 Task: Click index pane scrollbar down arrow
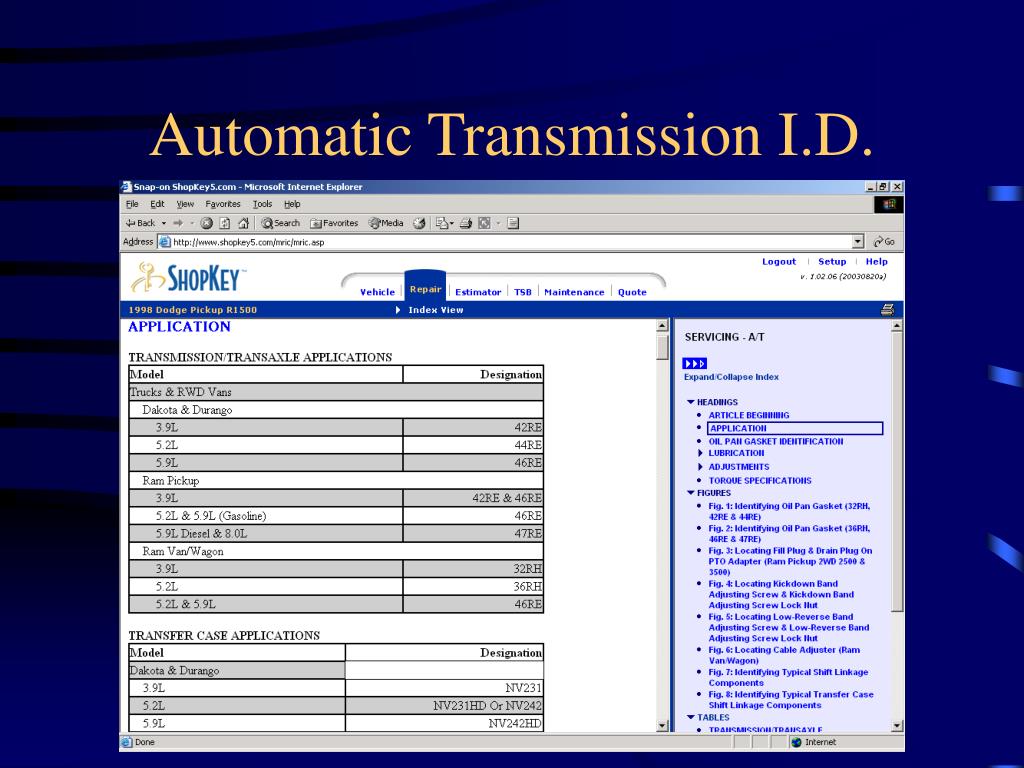pos(897,726)
